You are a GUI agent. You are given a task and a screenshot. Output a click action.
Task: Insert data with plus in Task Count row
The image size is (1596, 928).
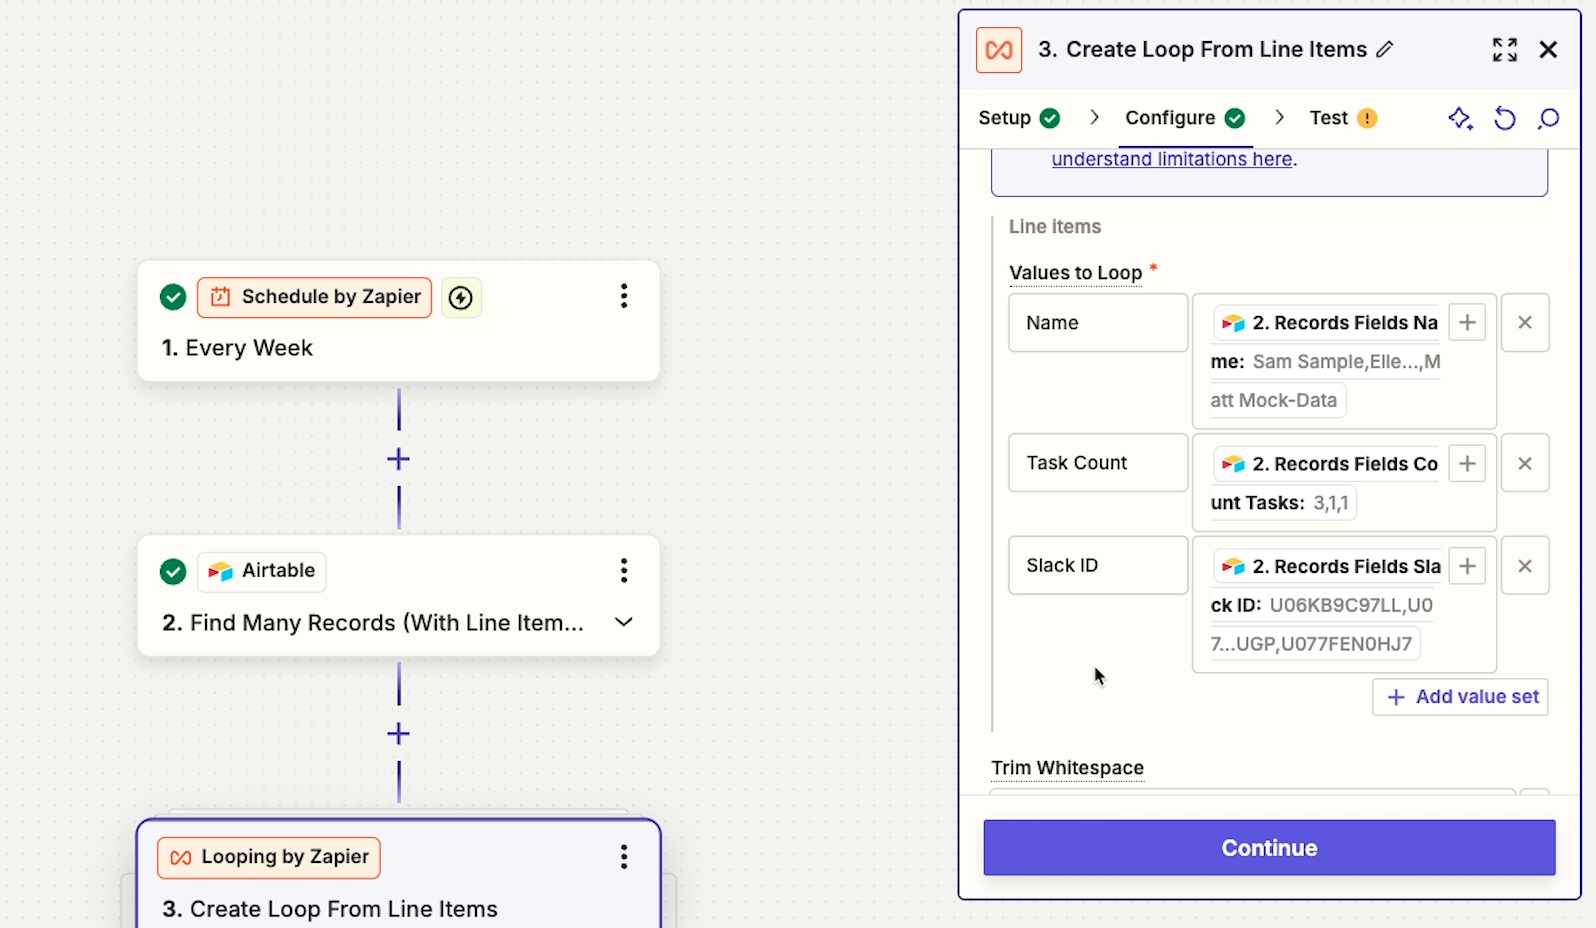1467,464
